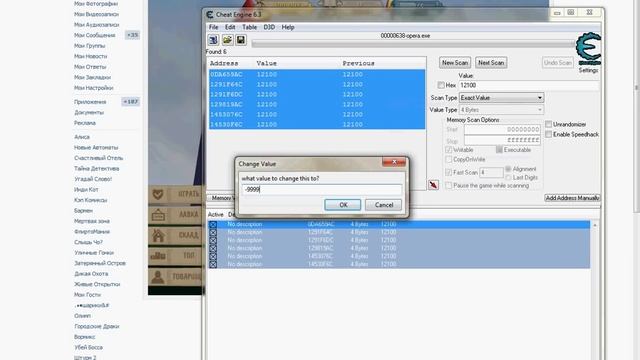The height and width of the screenshot is (360, 640).
Task: Open the Scan Type dropdown
Action: [501, 98]
